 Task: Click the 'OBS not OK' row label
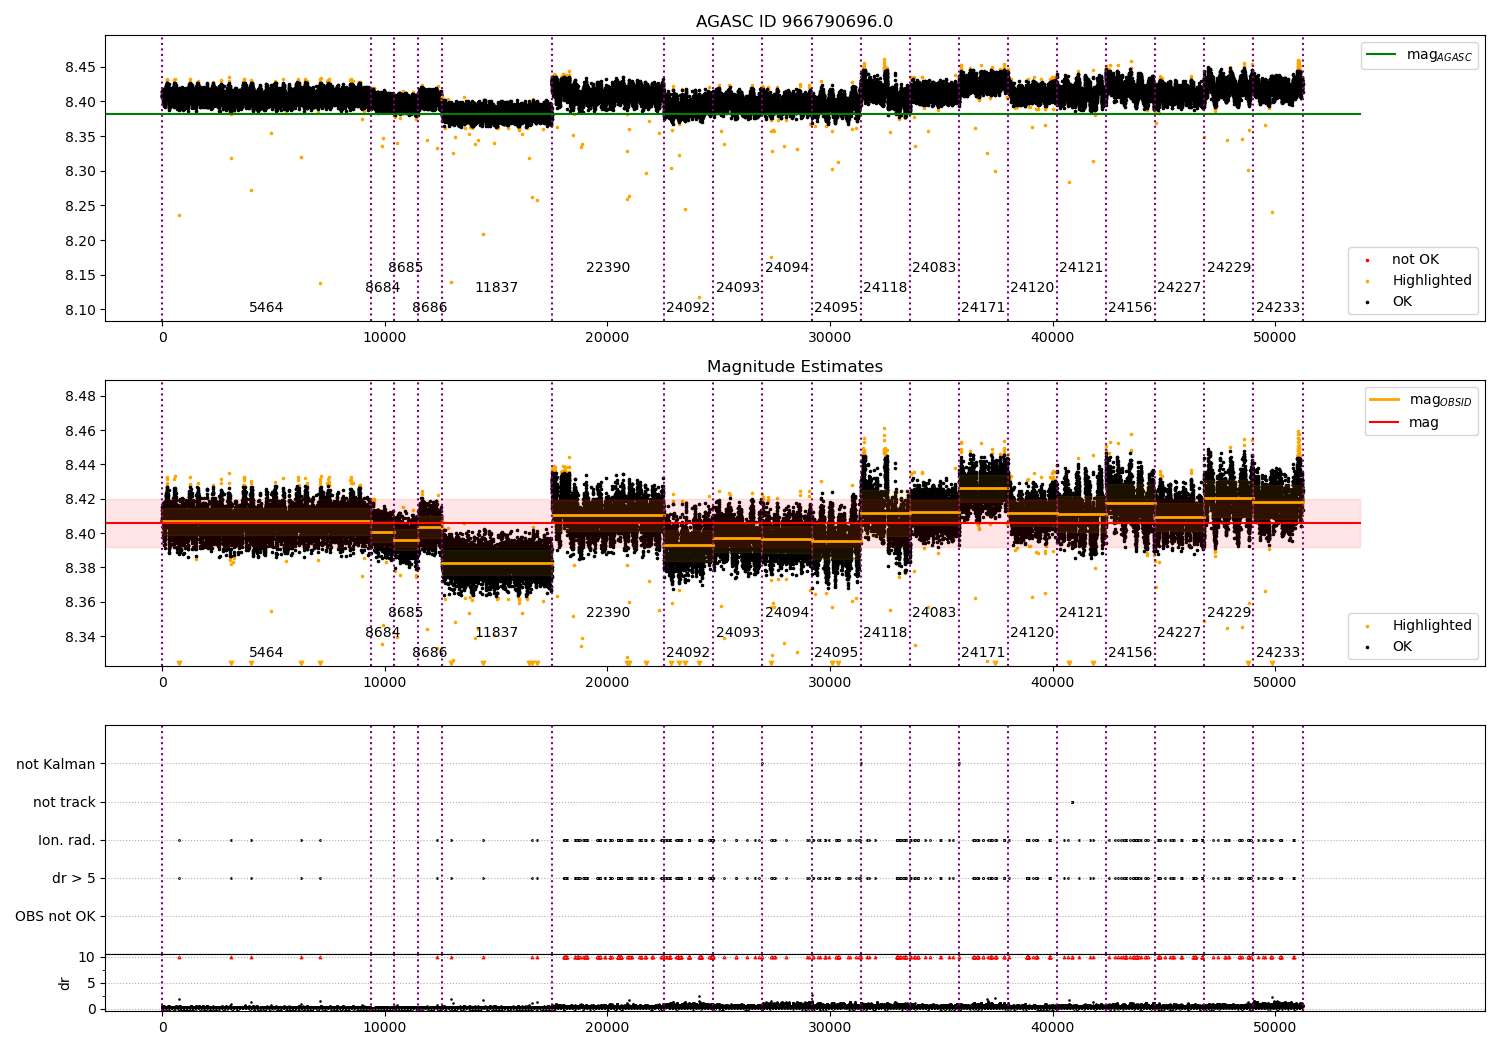click(x=55, y=916)
